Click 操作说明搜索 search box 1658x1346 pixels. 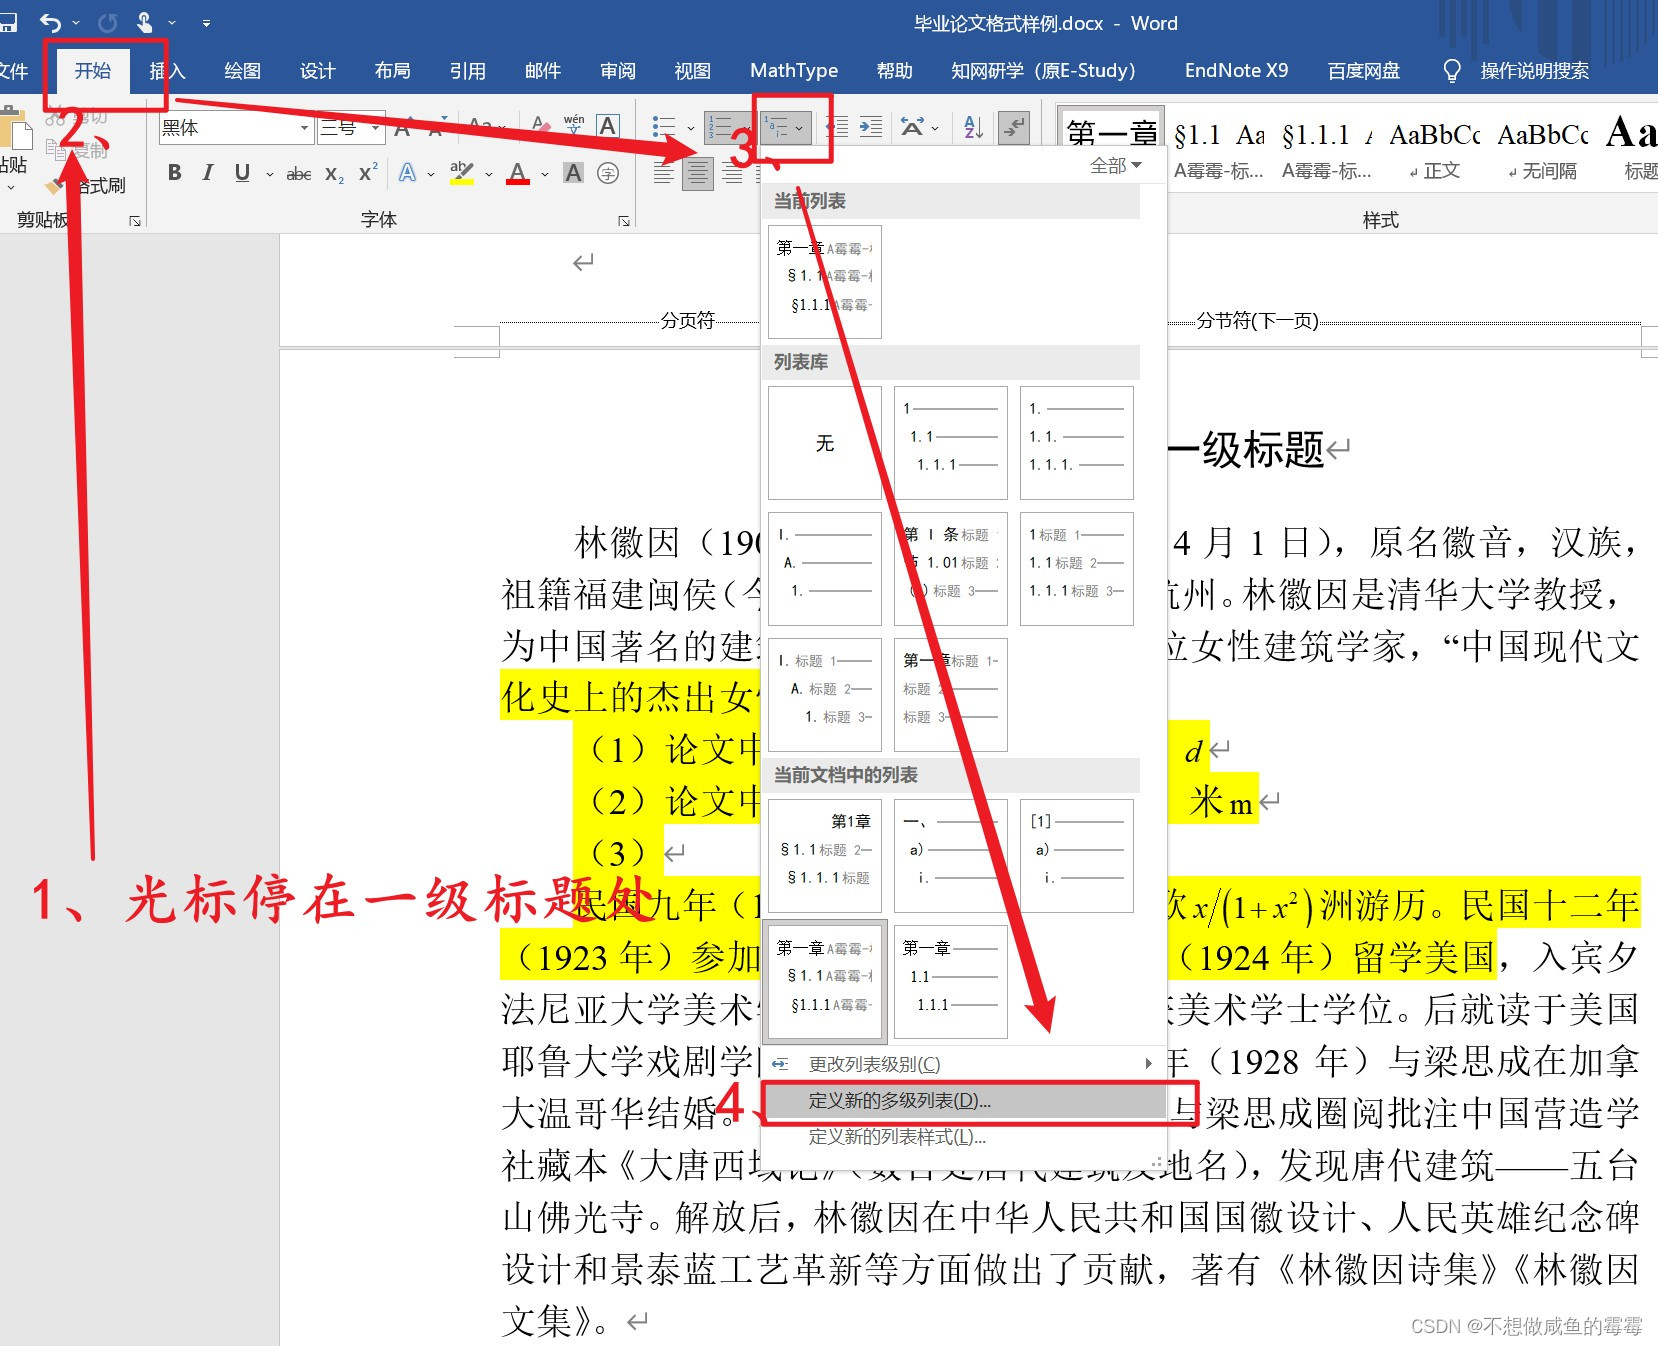pos(1534,71)
